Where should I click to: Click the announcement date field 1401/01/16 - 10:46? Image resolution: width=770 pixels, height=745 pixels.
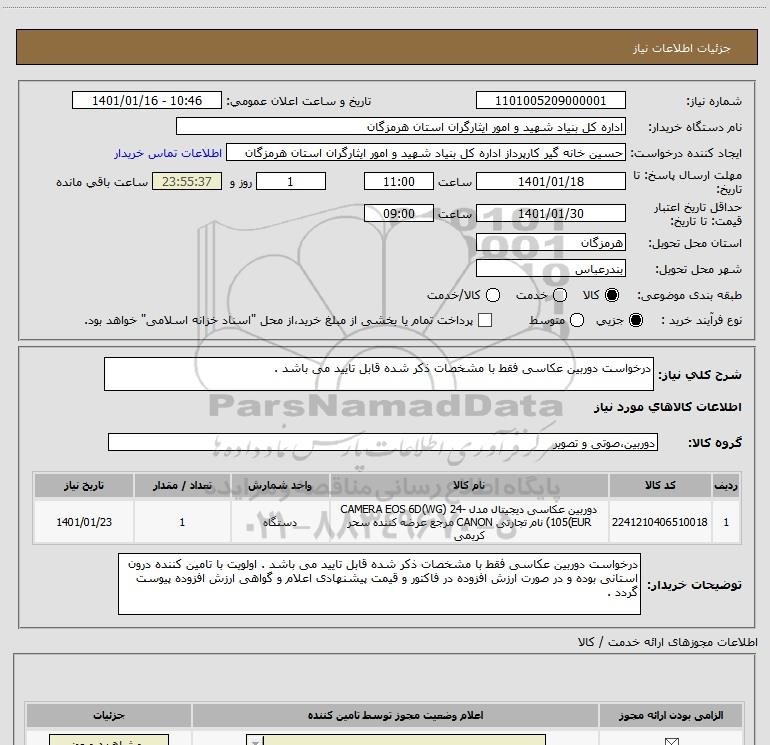tap(147, 100)
